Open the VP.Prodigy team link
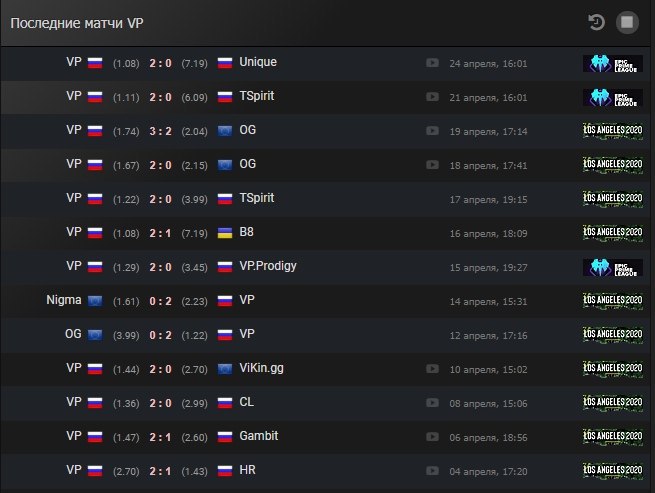This screenshot has height=493, width=655. tap(268, 266)
